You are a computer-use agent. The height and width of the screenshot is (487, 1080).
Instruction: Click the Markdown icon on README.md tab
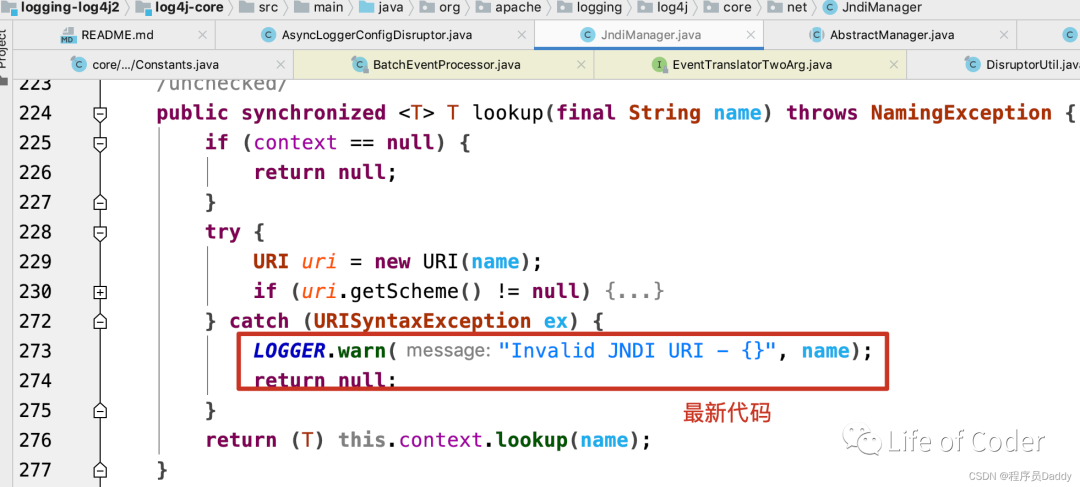pyautogui.click(x=67, y=35)
